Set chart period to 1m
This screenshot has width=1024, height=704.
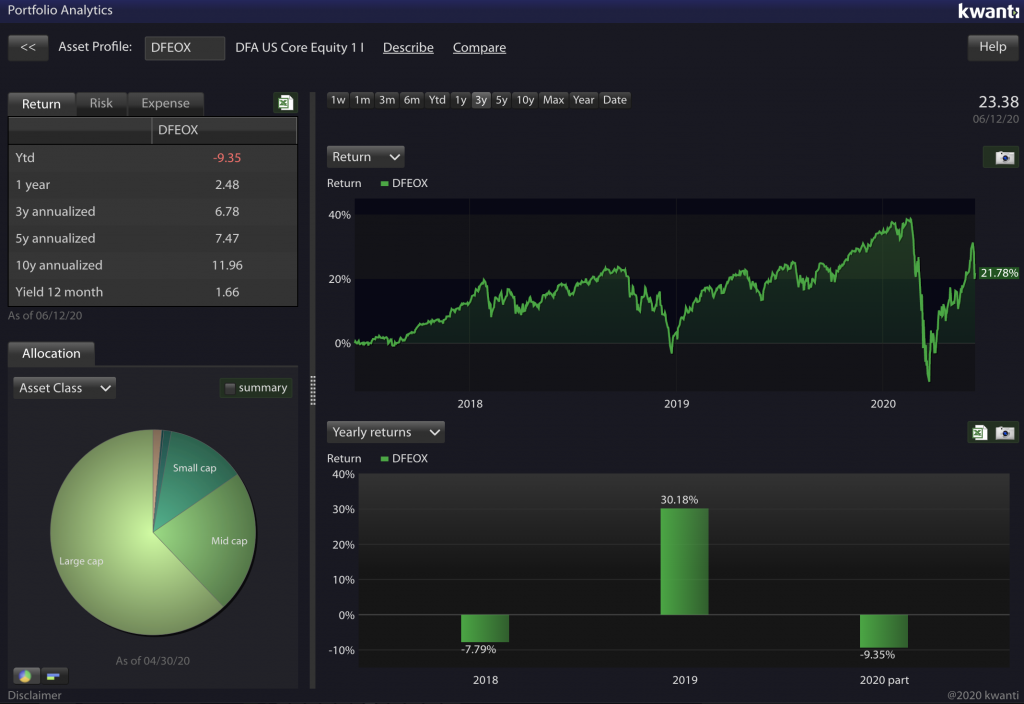pyautogui.click(x=362, y=100)
